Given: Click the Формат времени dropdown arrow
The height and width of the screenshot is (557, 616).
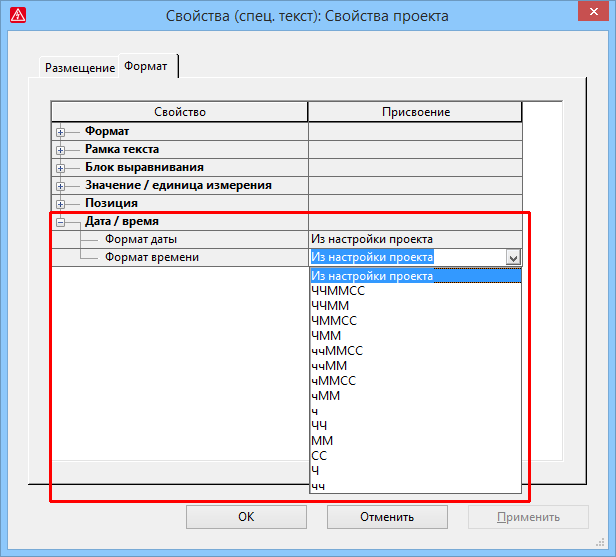Looking at the screenshot, I should click(x=513, y=257).
